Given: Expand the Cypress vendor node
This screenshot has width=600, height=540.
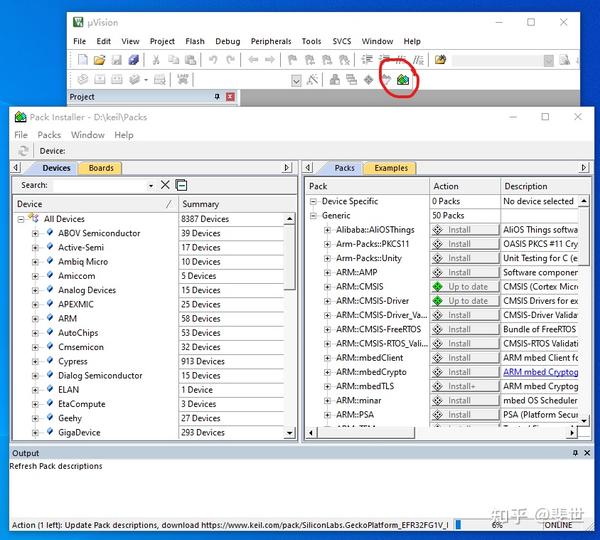Looking at the screenshot, I should 35,362.
